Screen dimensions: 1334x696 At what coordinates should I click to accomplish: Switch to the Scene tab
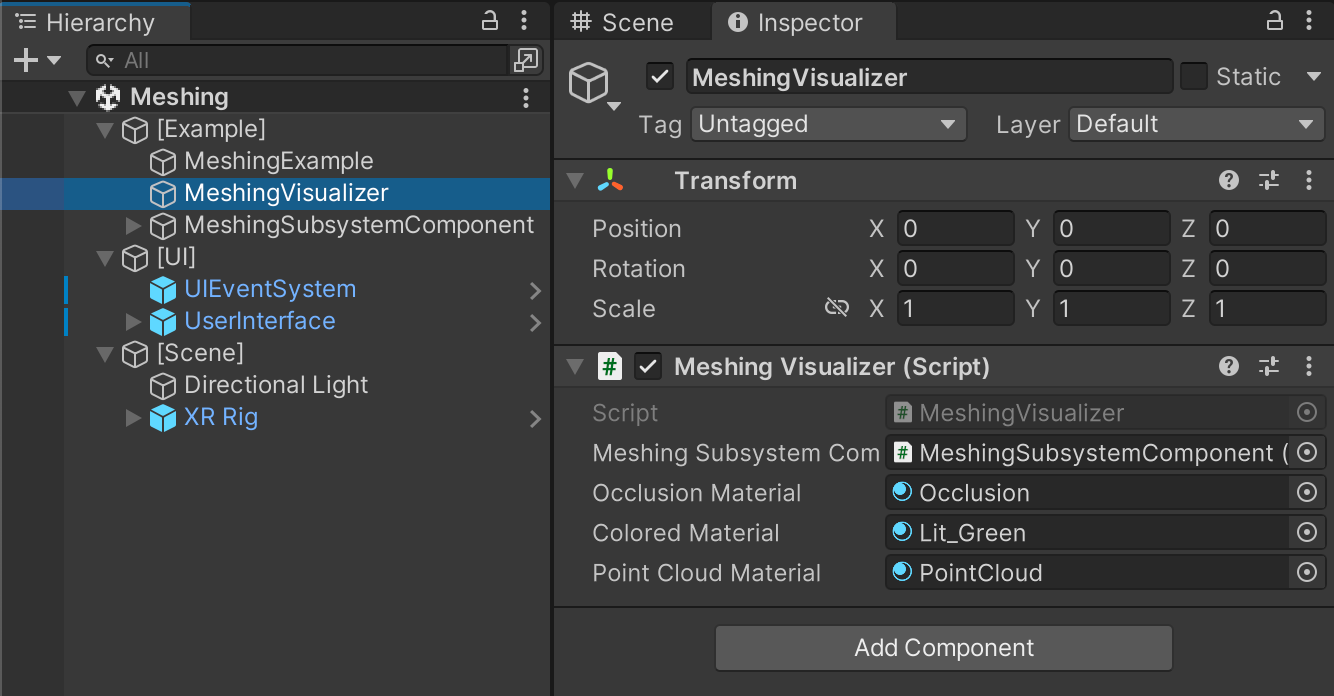pos(632,21)
